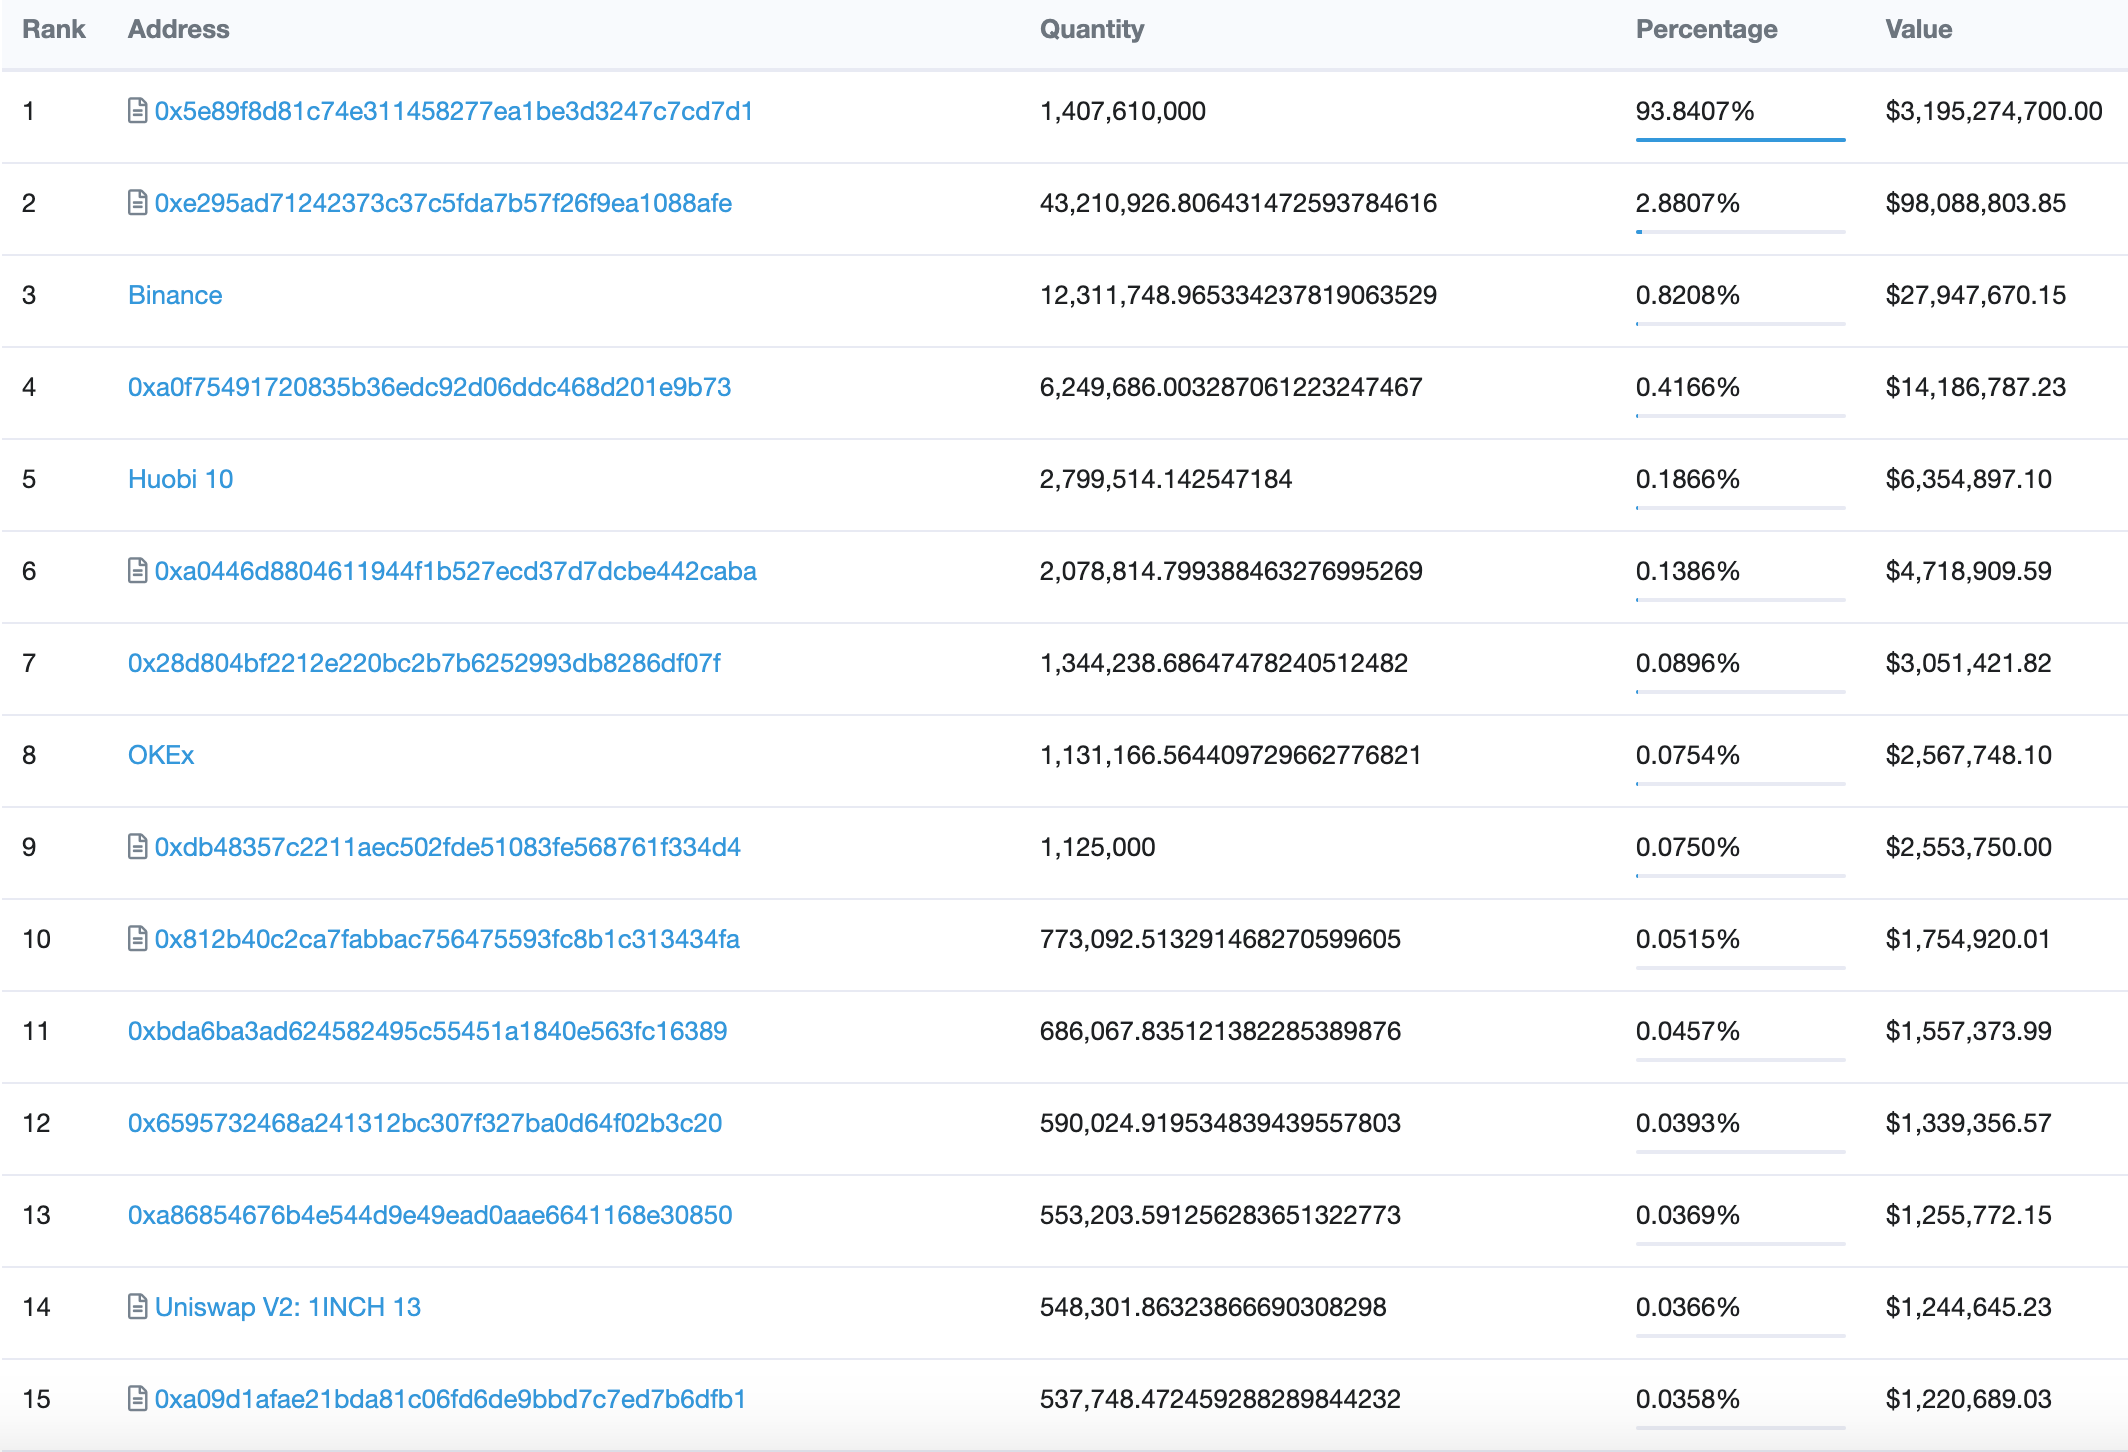
Task: Open address 0xe295ad71242373c37c5fda7b57f26f9ea1088afe
Action: click(x=443, y=203)
